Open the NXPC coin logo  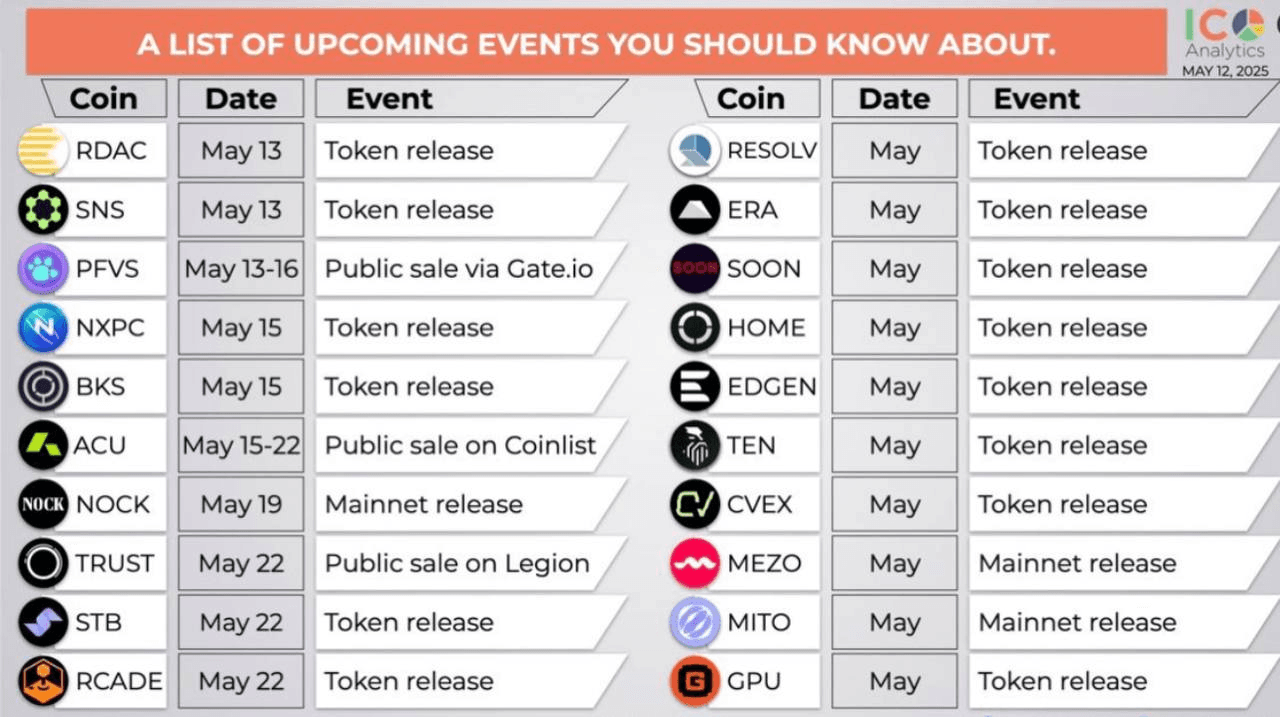click(43, 328)
